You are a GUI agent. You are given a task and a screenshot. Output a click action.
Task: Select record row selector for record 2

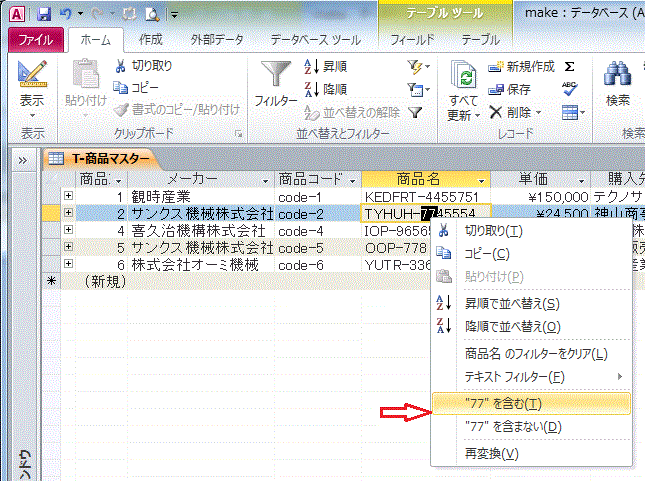[x=51, y=213]
